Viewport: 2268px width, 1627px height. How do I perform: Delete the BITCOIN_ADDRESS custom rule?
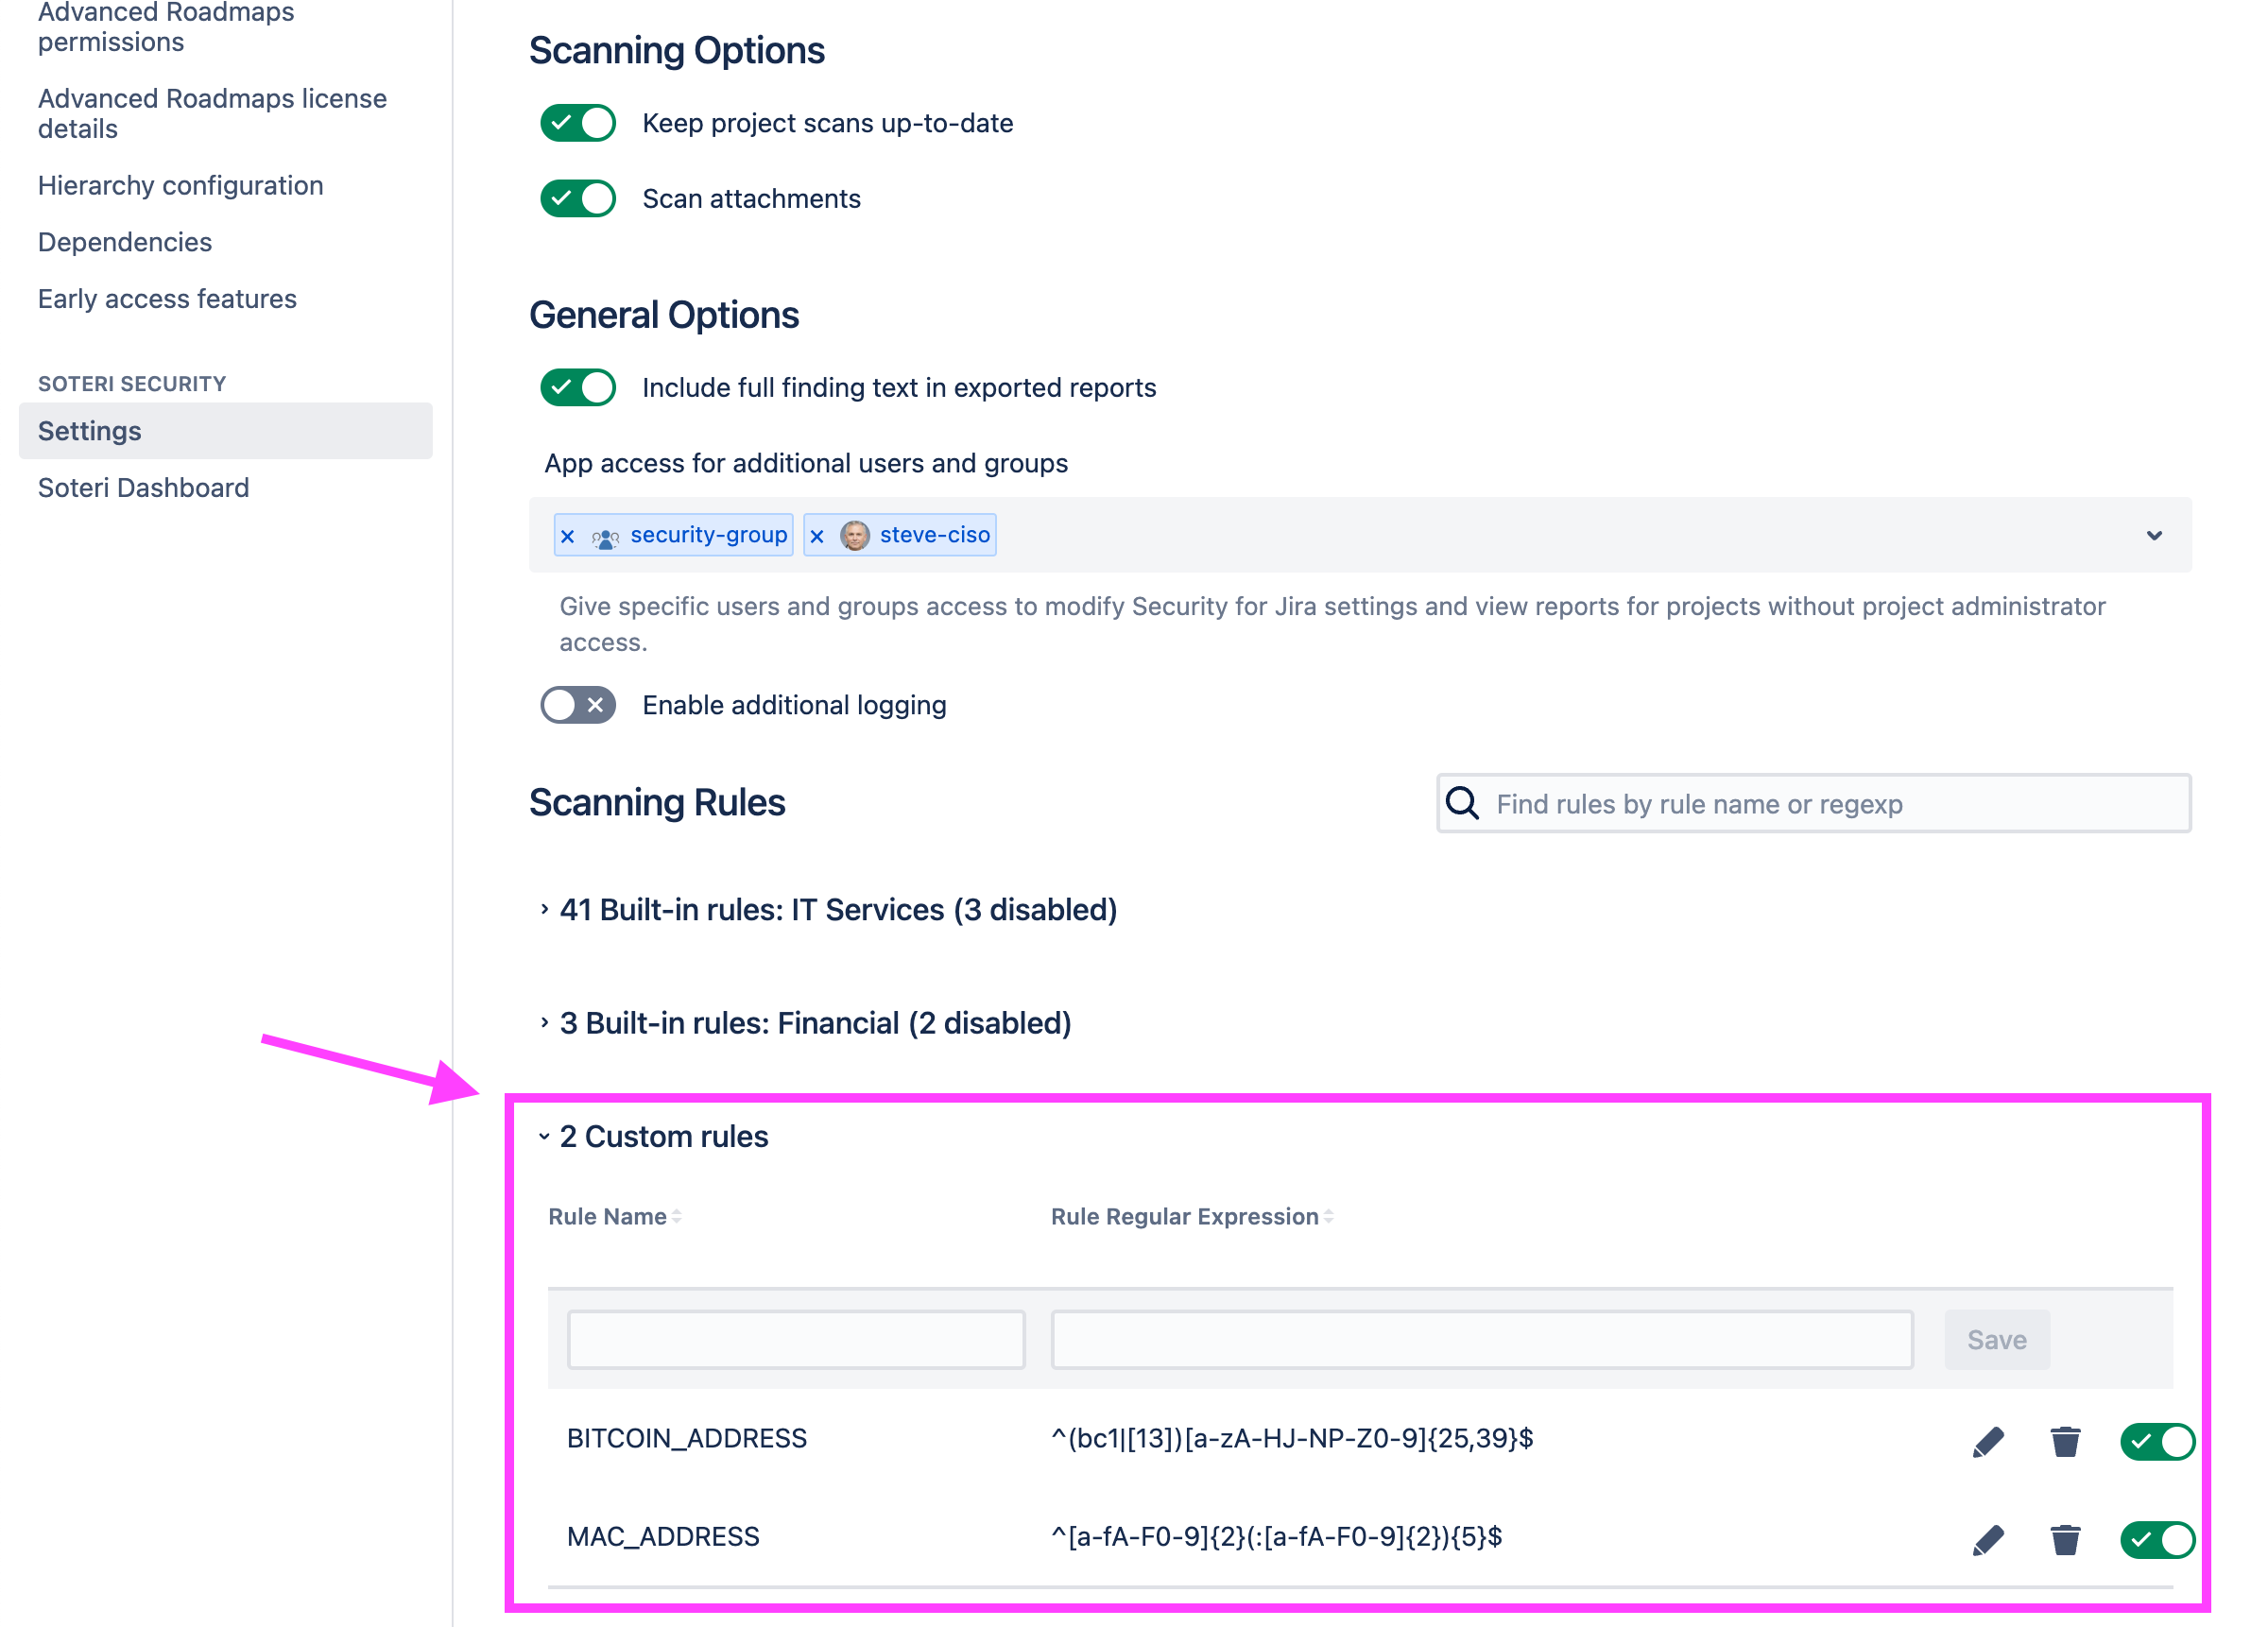(2064, 1441)
